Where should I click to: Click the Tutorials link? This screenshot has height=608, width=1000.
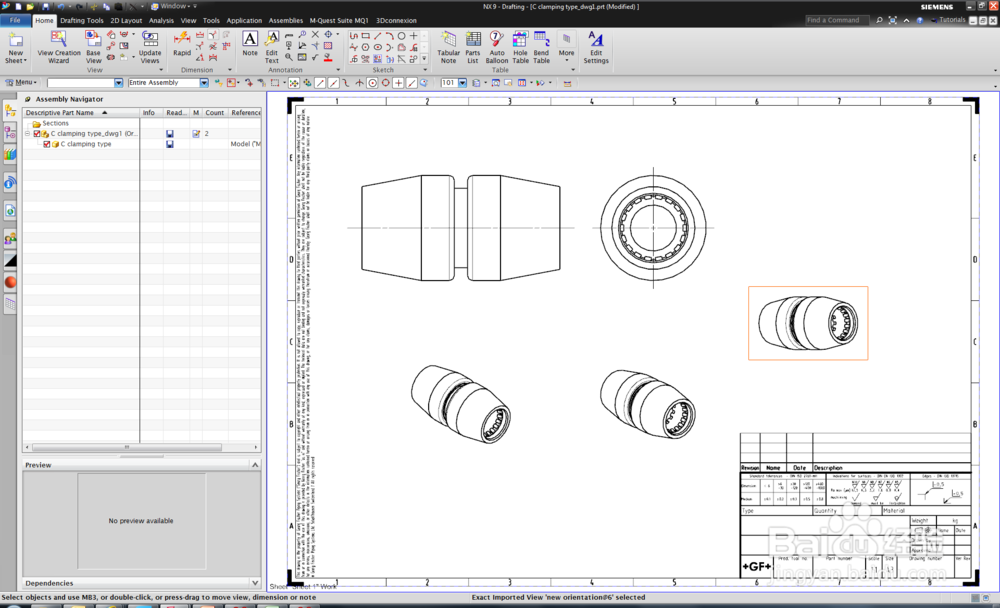coord(948,20)
